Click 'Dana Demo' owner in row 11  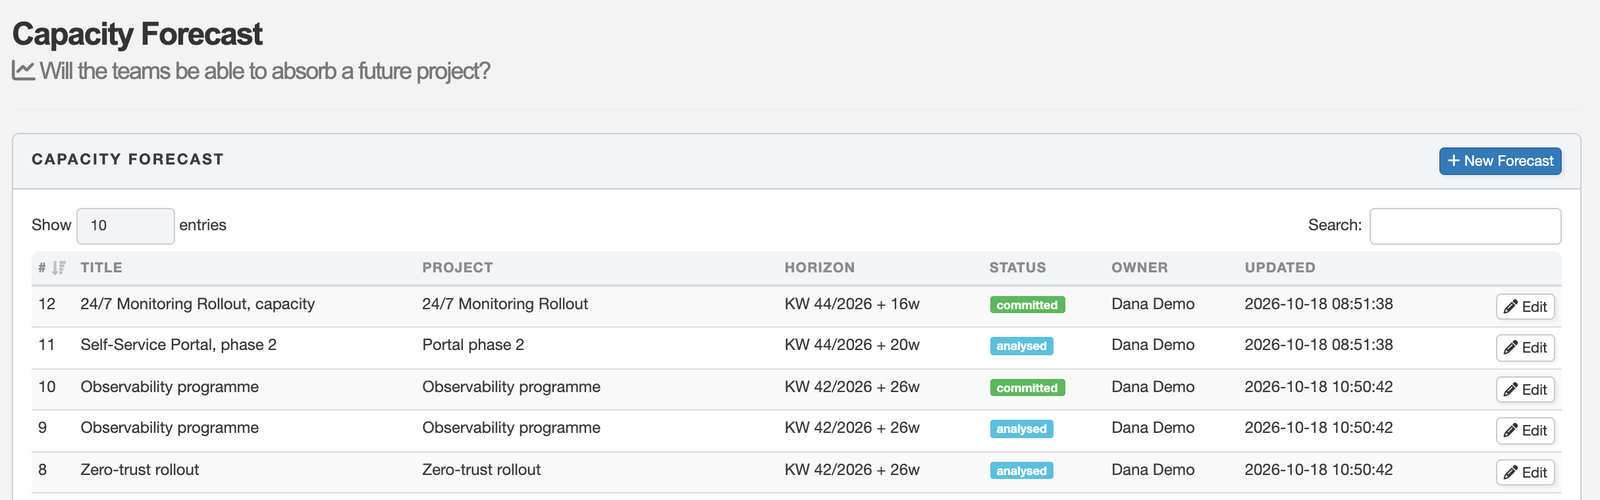[1153, 345]
